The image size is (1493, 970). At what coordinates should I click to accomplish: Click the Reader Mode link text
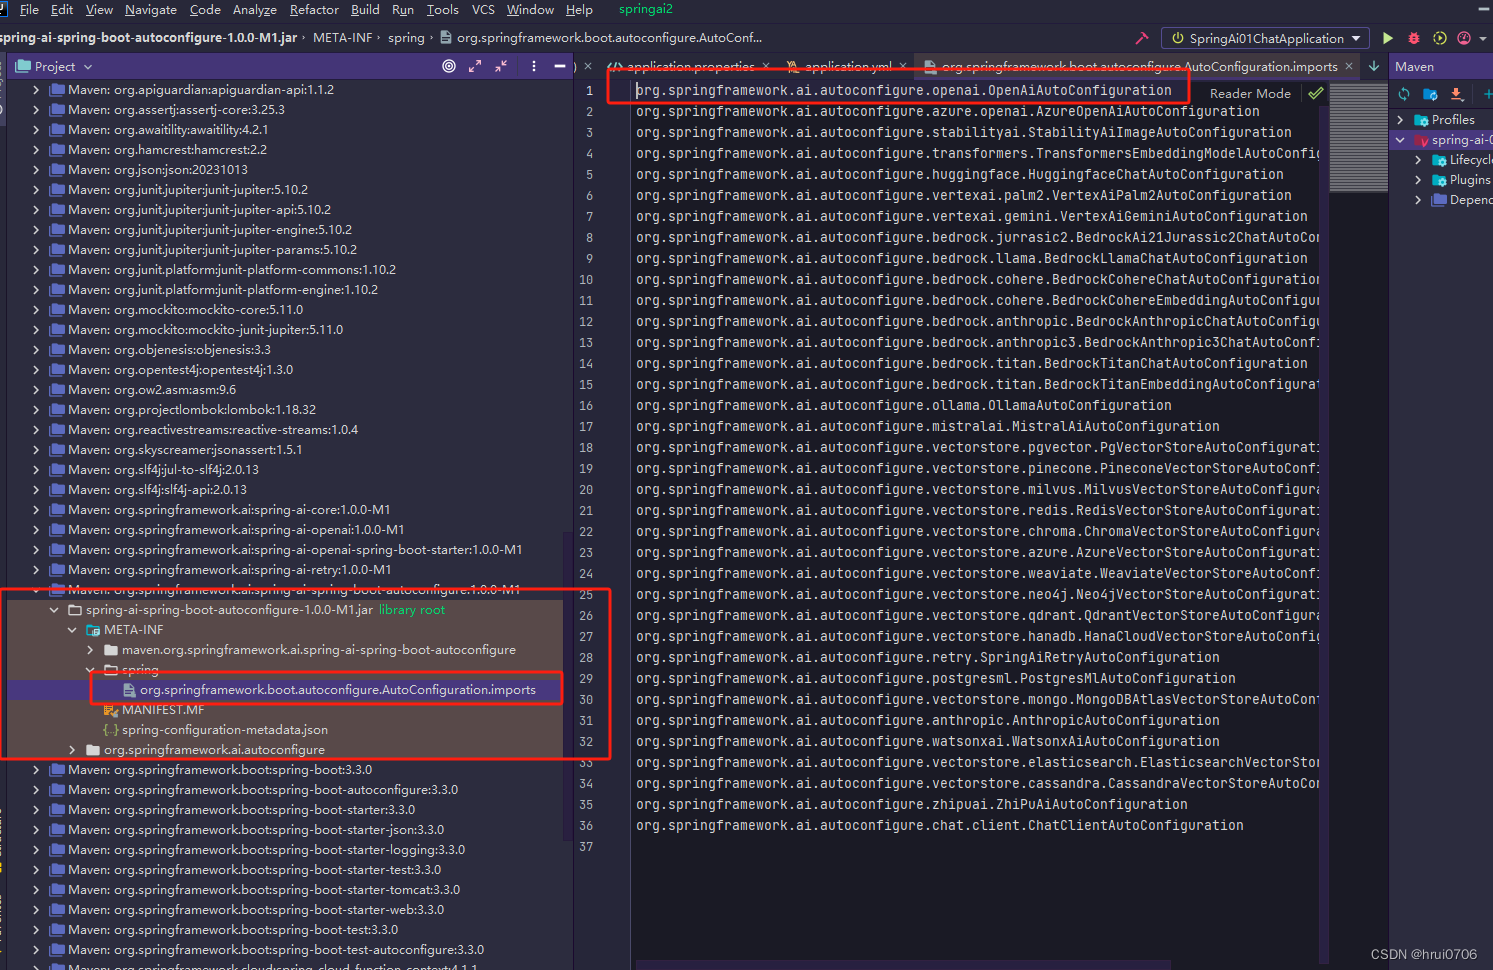[1249, 93]
